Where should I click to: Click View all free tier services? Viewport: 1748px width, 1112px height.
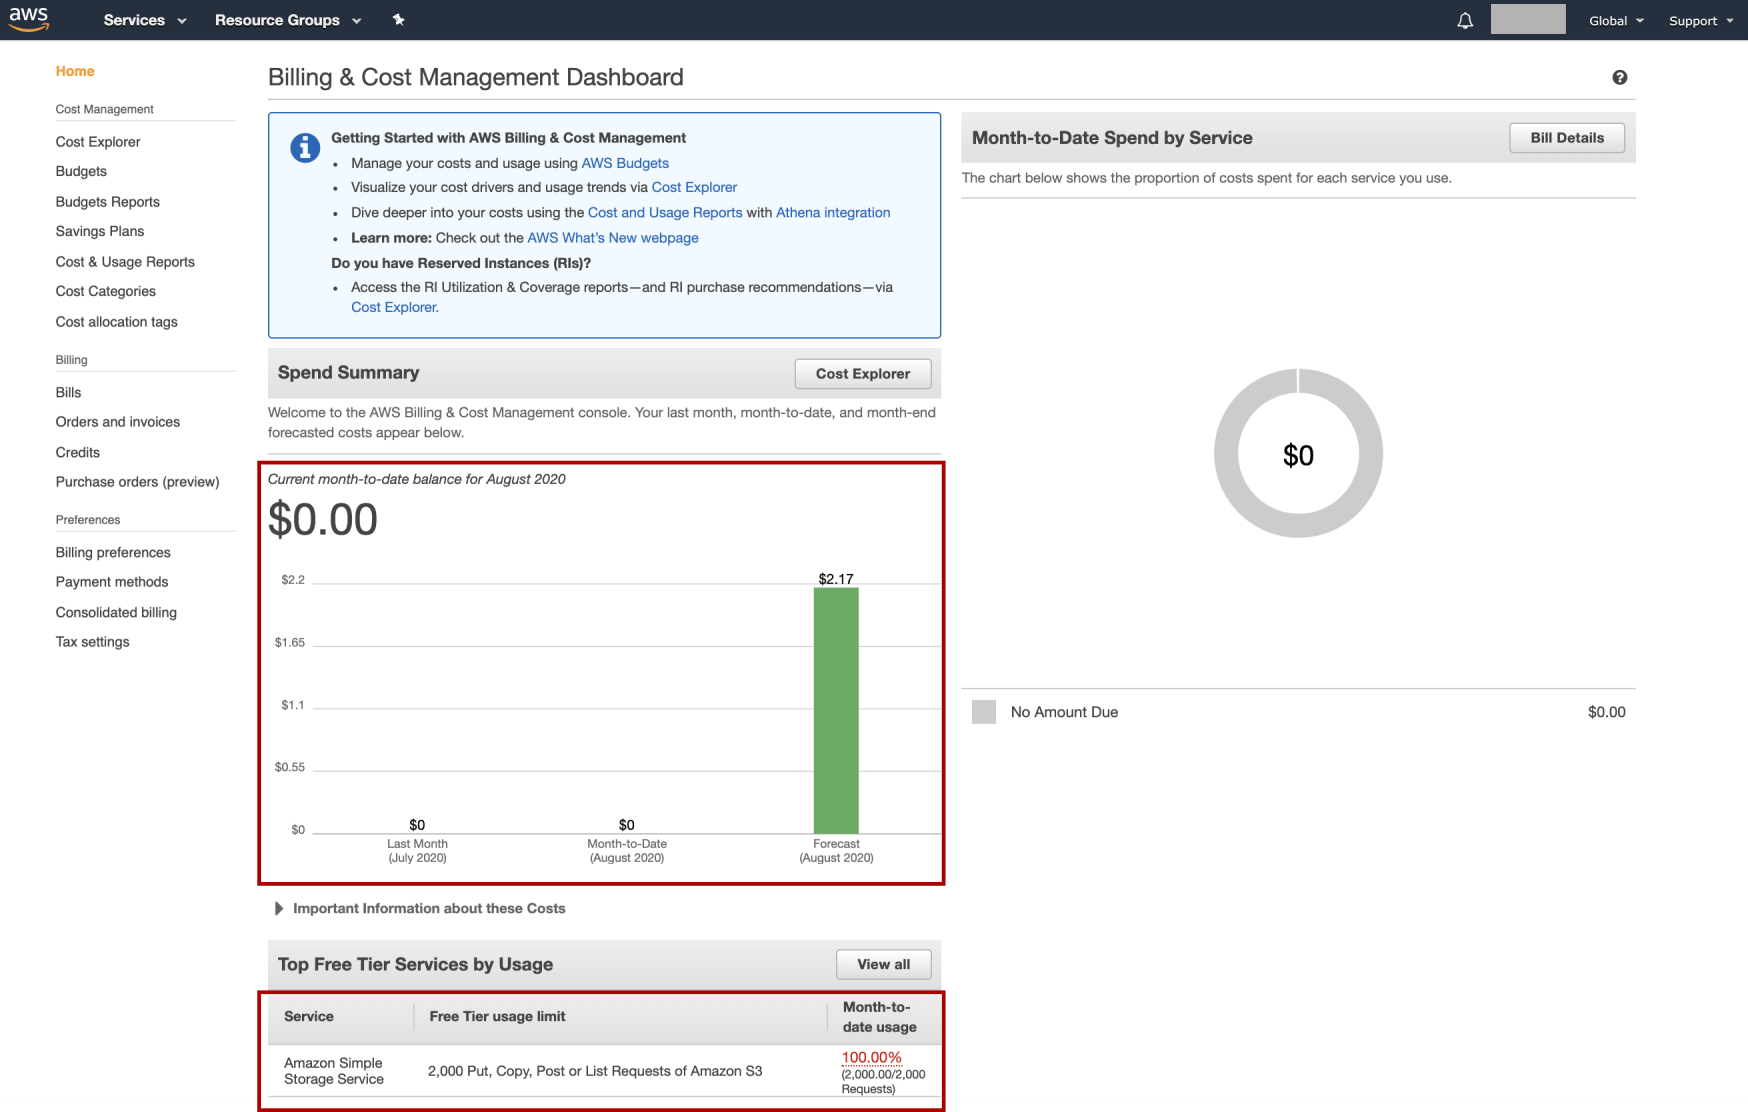(884, 965)
